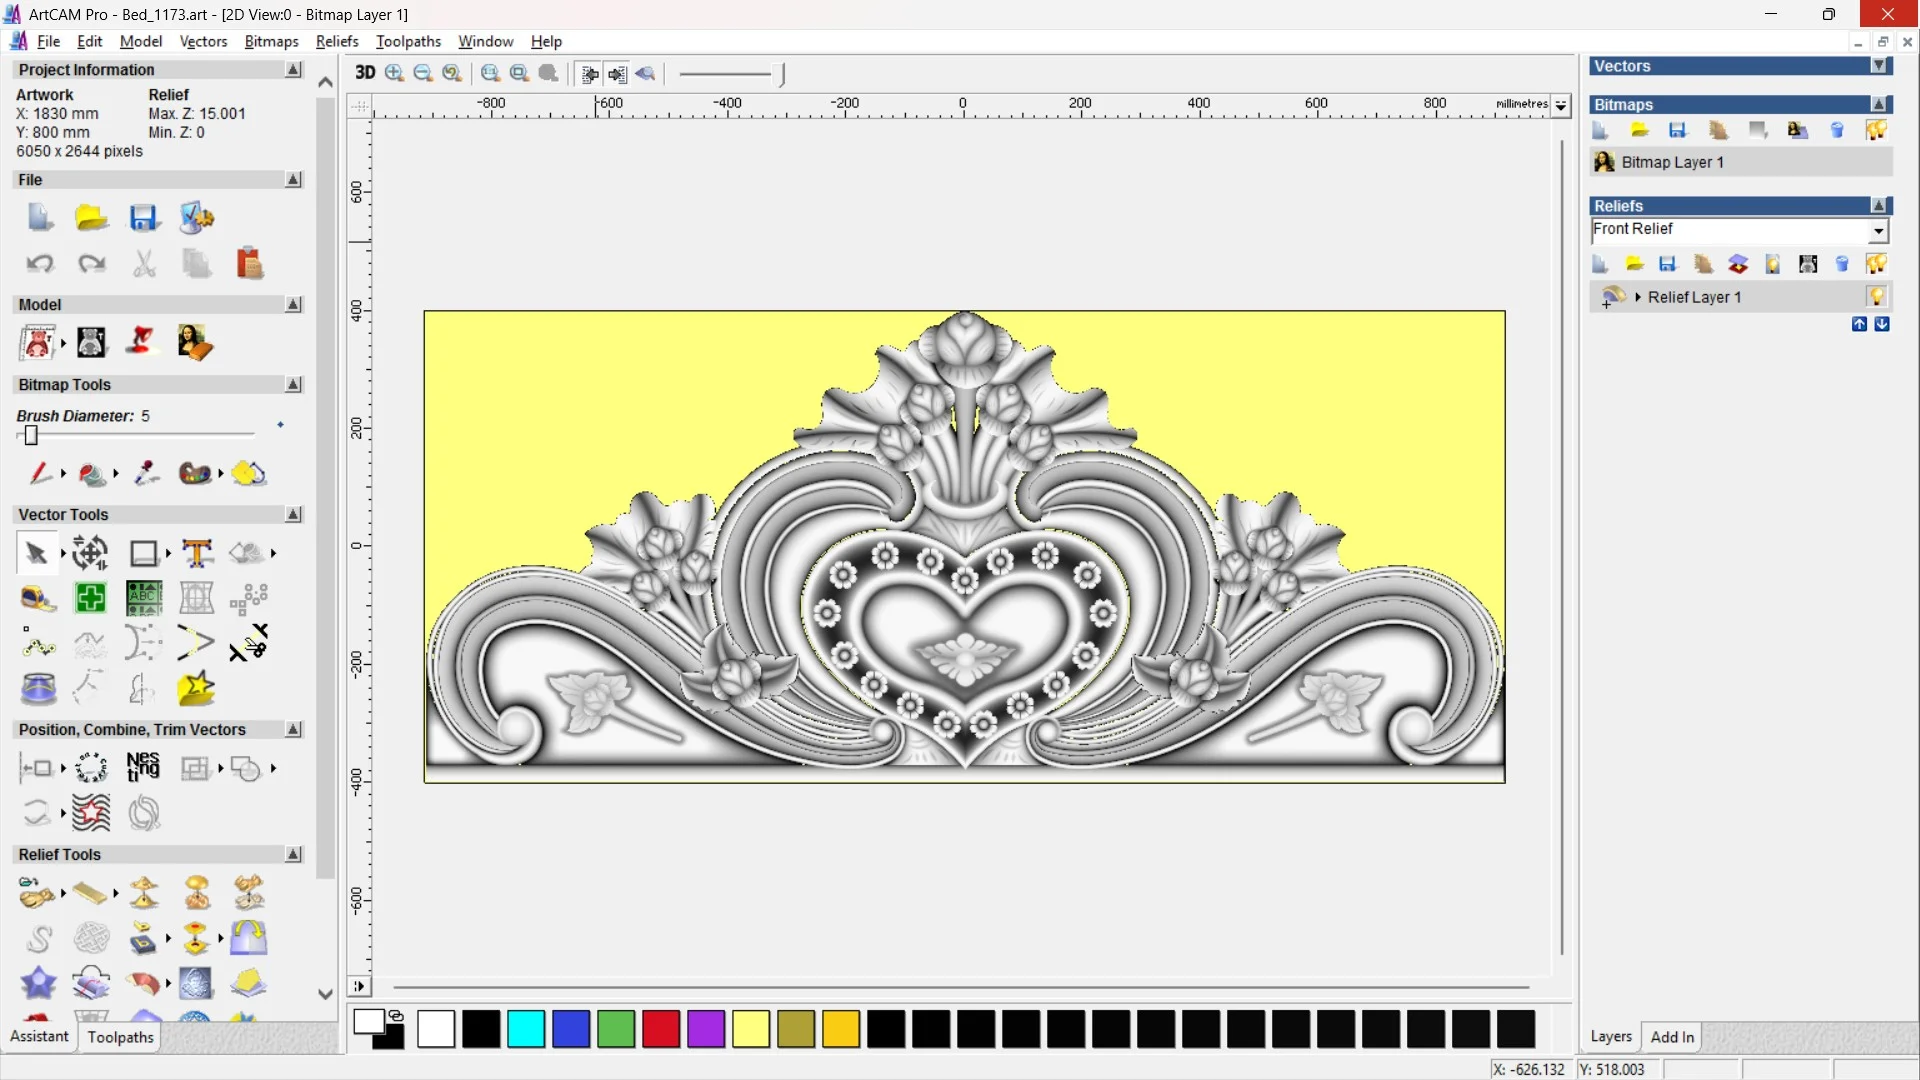Switch to the Toolpaths tab
Image resolution: width=1920 pixels, height=1080 pixels.
point(120,1037)
